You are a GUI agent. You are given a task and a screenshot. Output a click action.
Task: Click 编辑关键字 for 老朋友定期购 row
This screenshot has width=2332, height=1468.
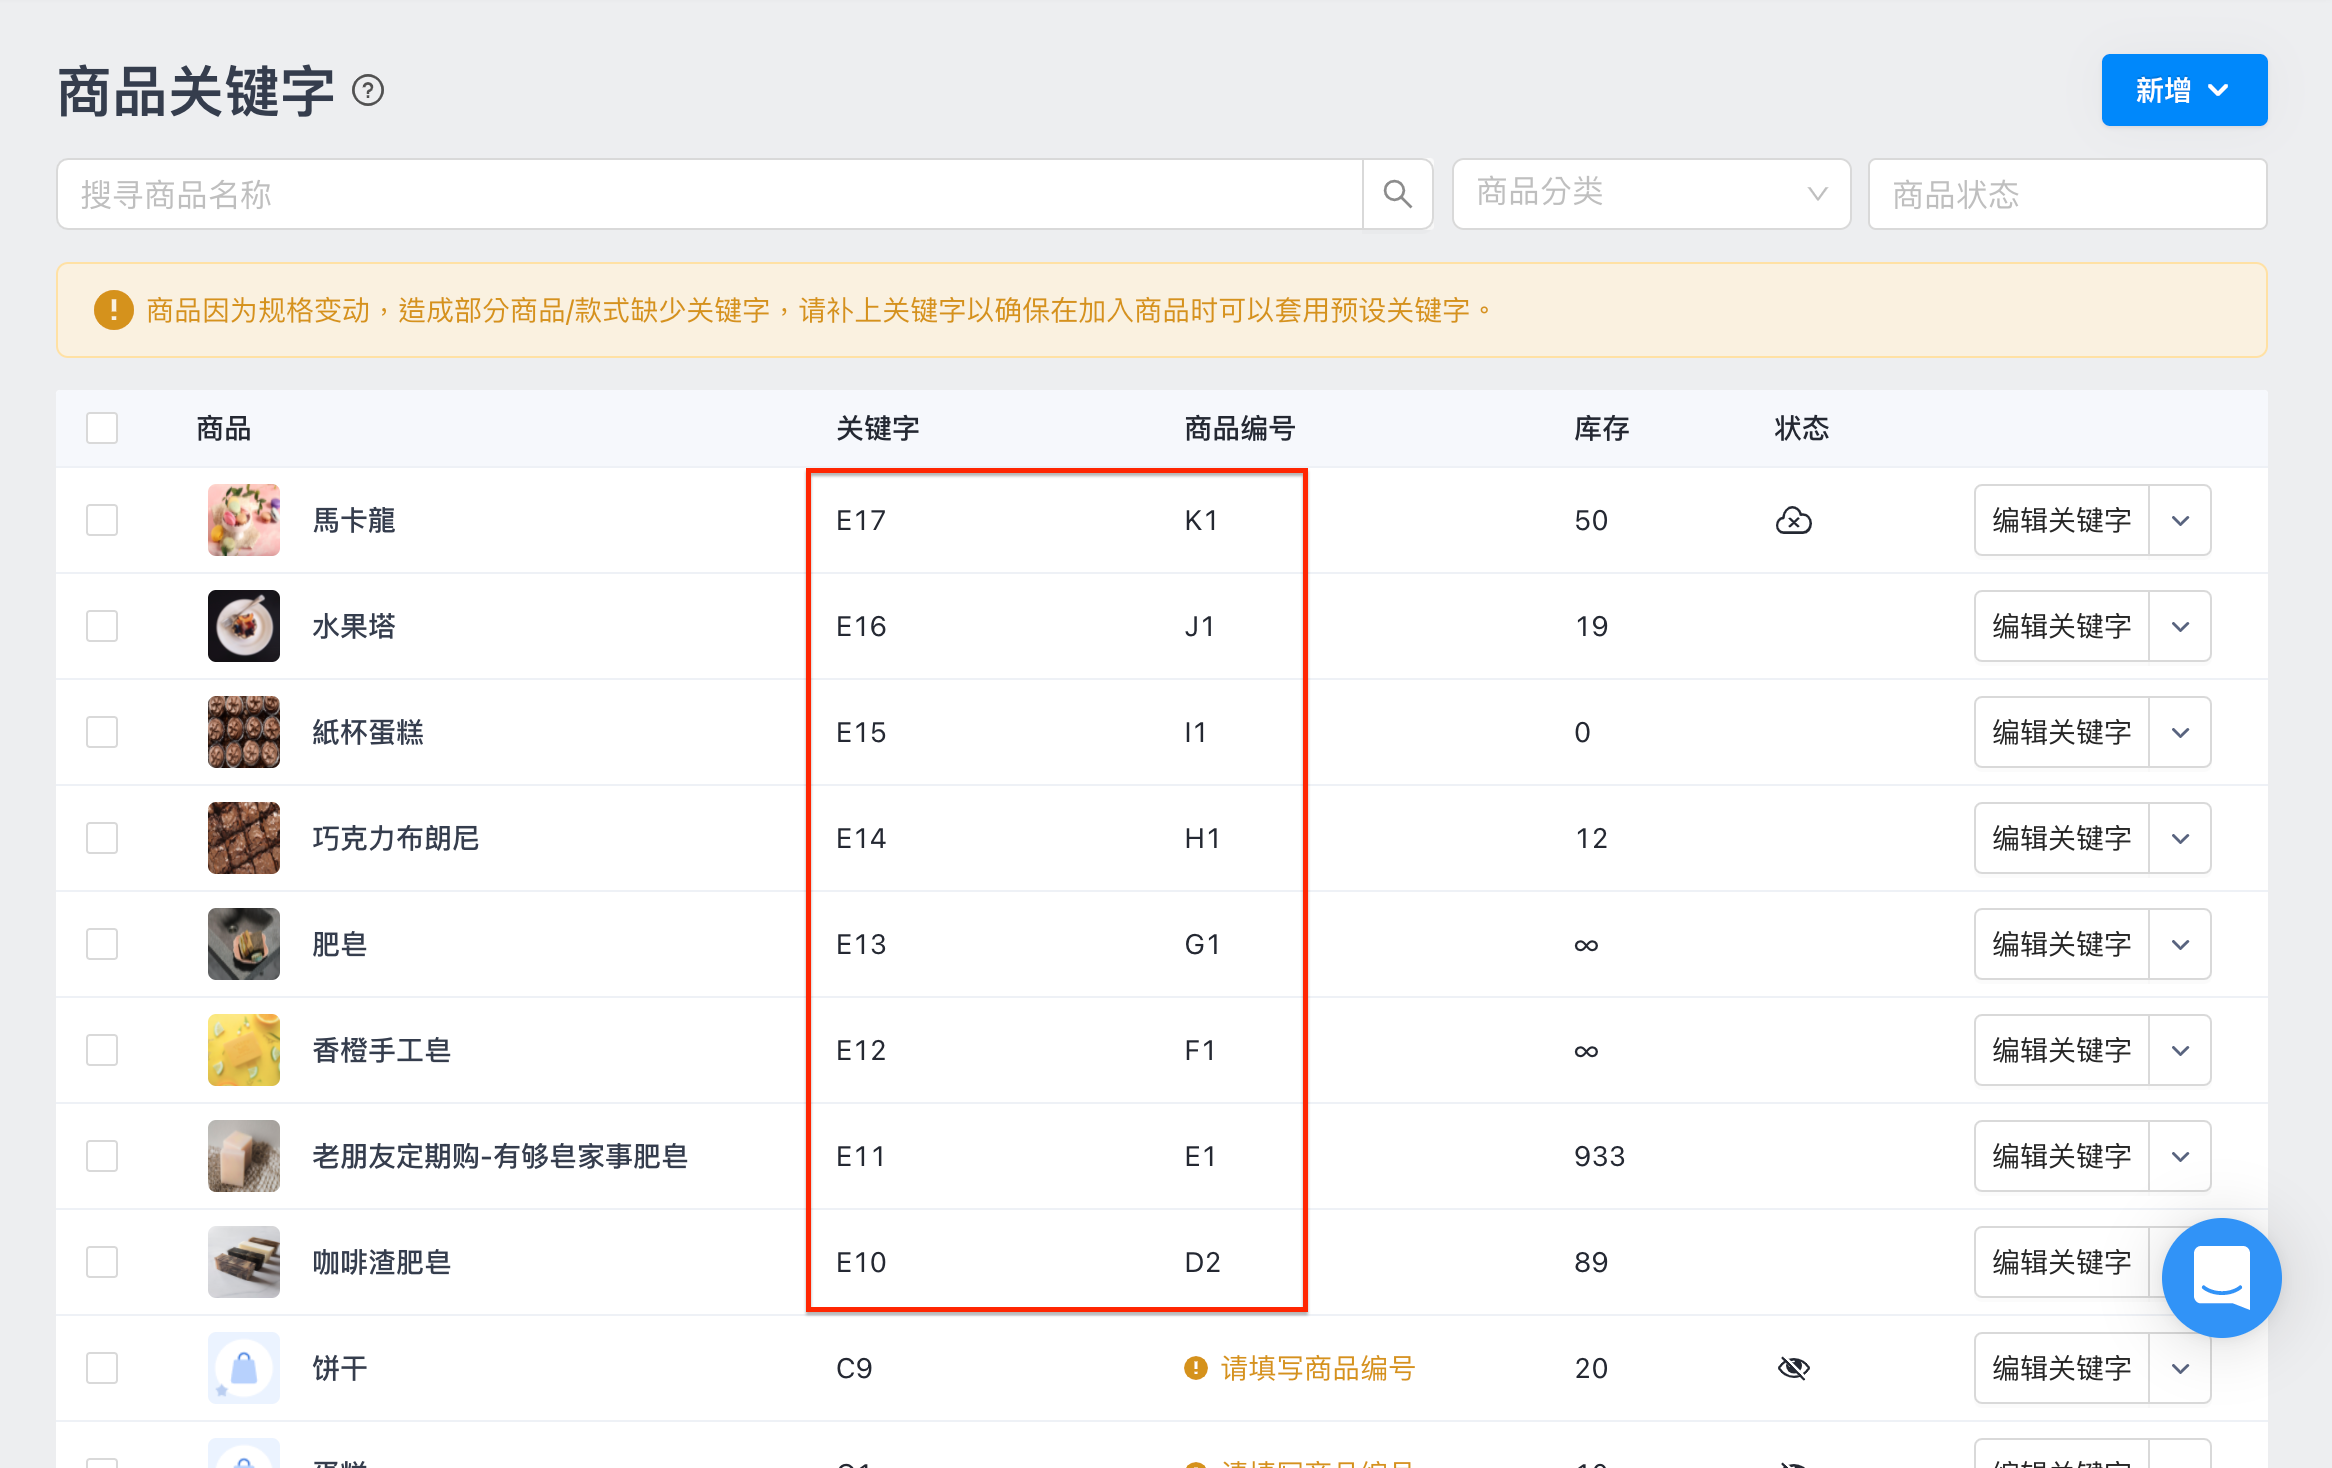[2062, 1156]
